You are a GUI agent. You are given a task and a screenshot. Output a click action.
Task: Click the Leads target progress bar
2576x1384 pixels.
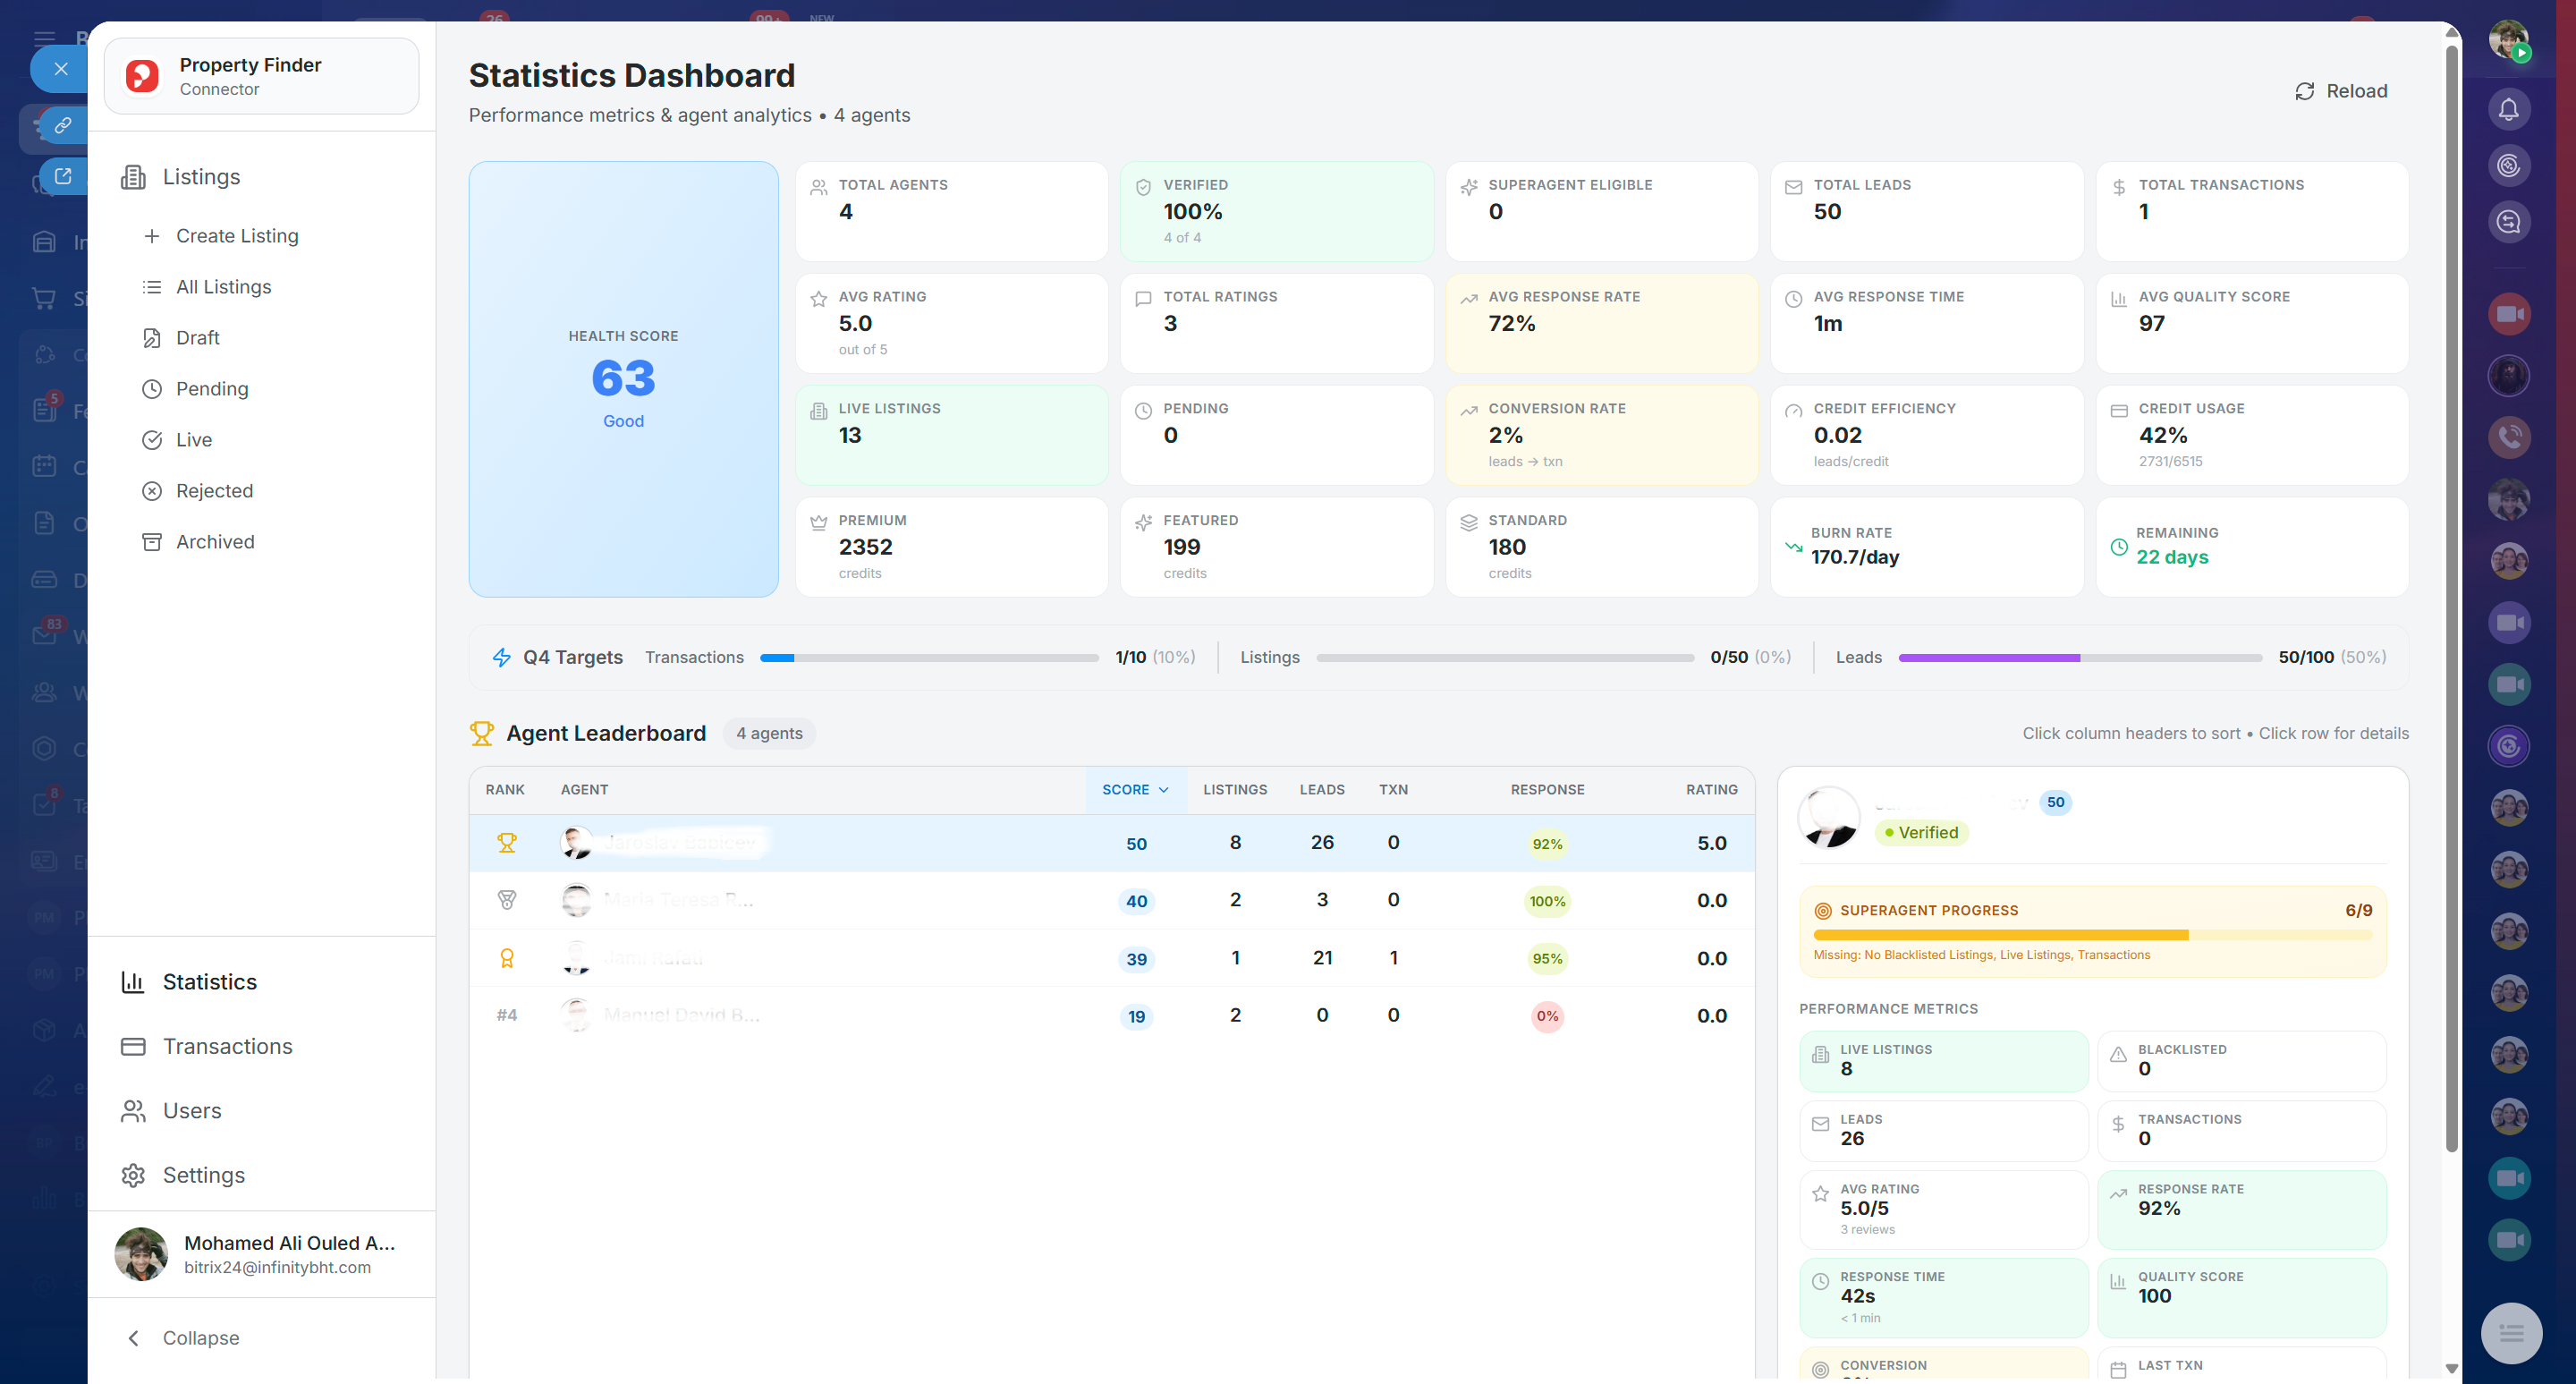pyautogui.click(x=2080, y=658)
